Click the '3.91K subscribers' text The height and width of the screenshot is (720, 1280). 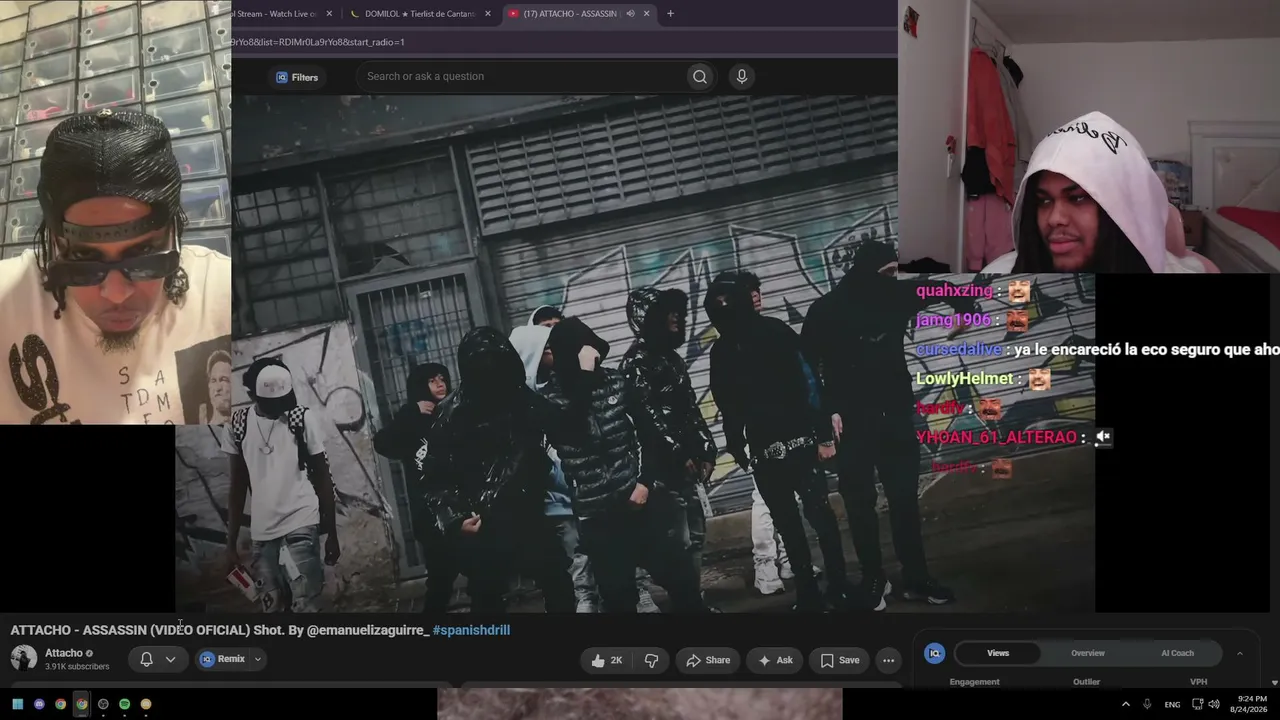77,667
